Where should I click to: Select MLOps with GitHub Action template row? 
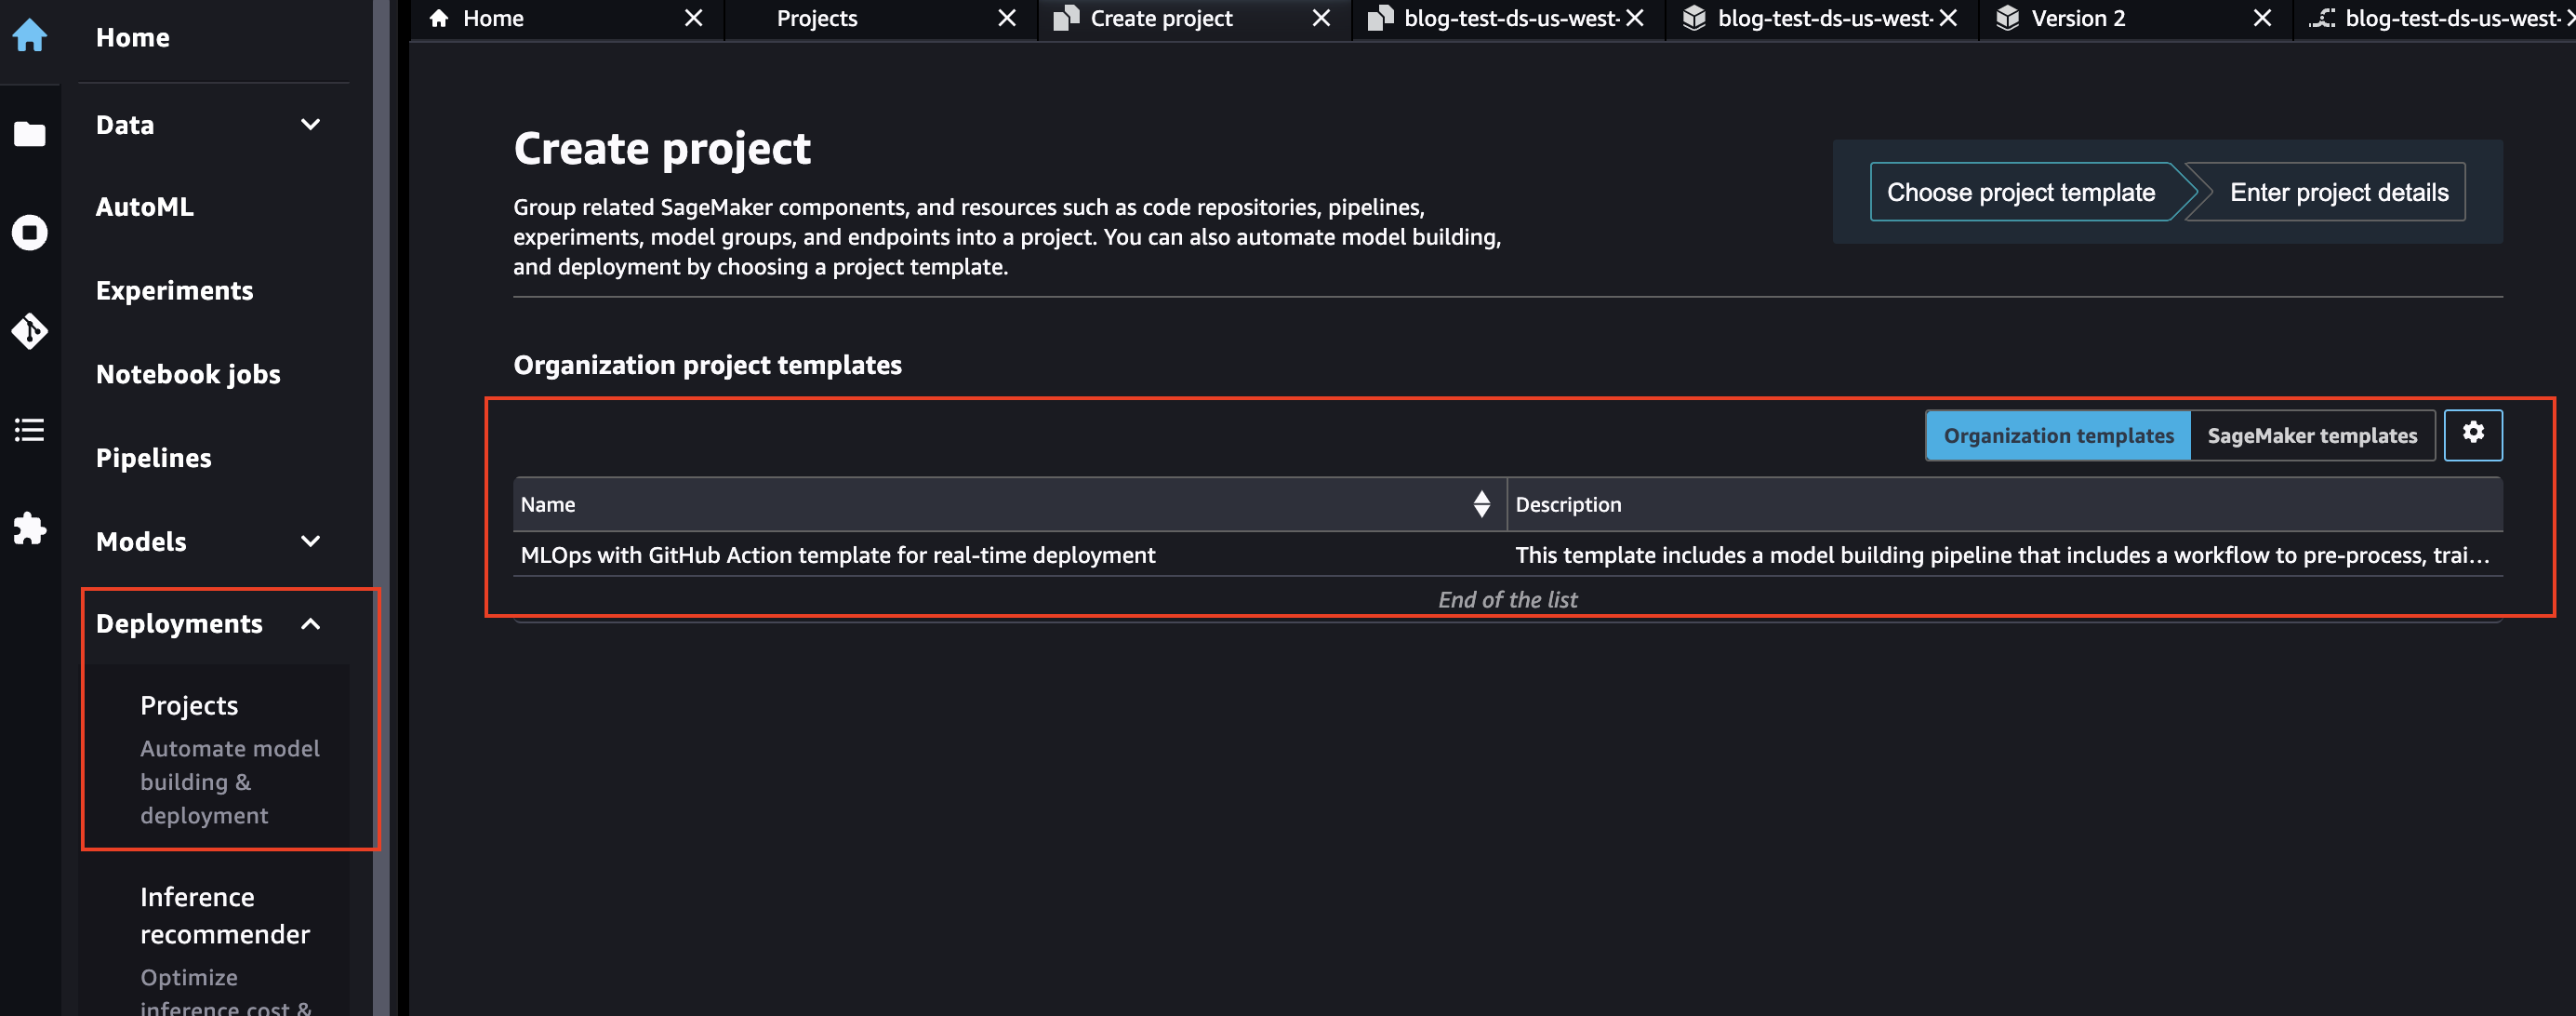click(x=1508, y=554)
